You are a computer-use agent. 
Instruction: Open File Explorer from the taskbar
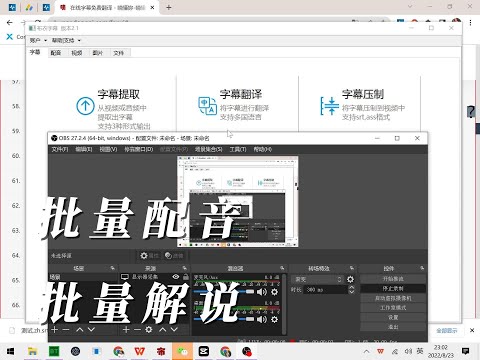(x=32, y=351)
